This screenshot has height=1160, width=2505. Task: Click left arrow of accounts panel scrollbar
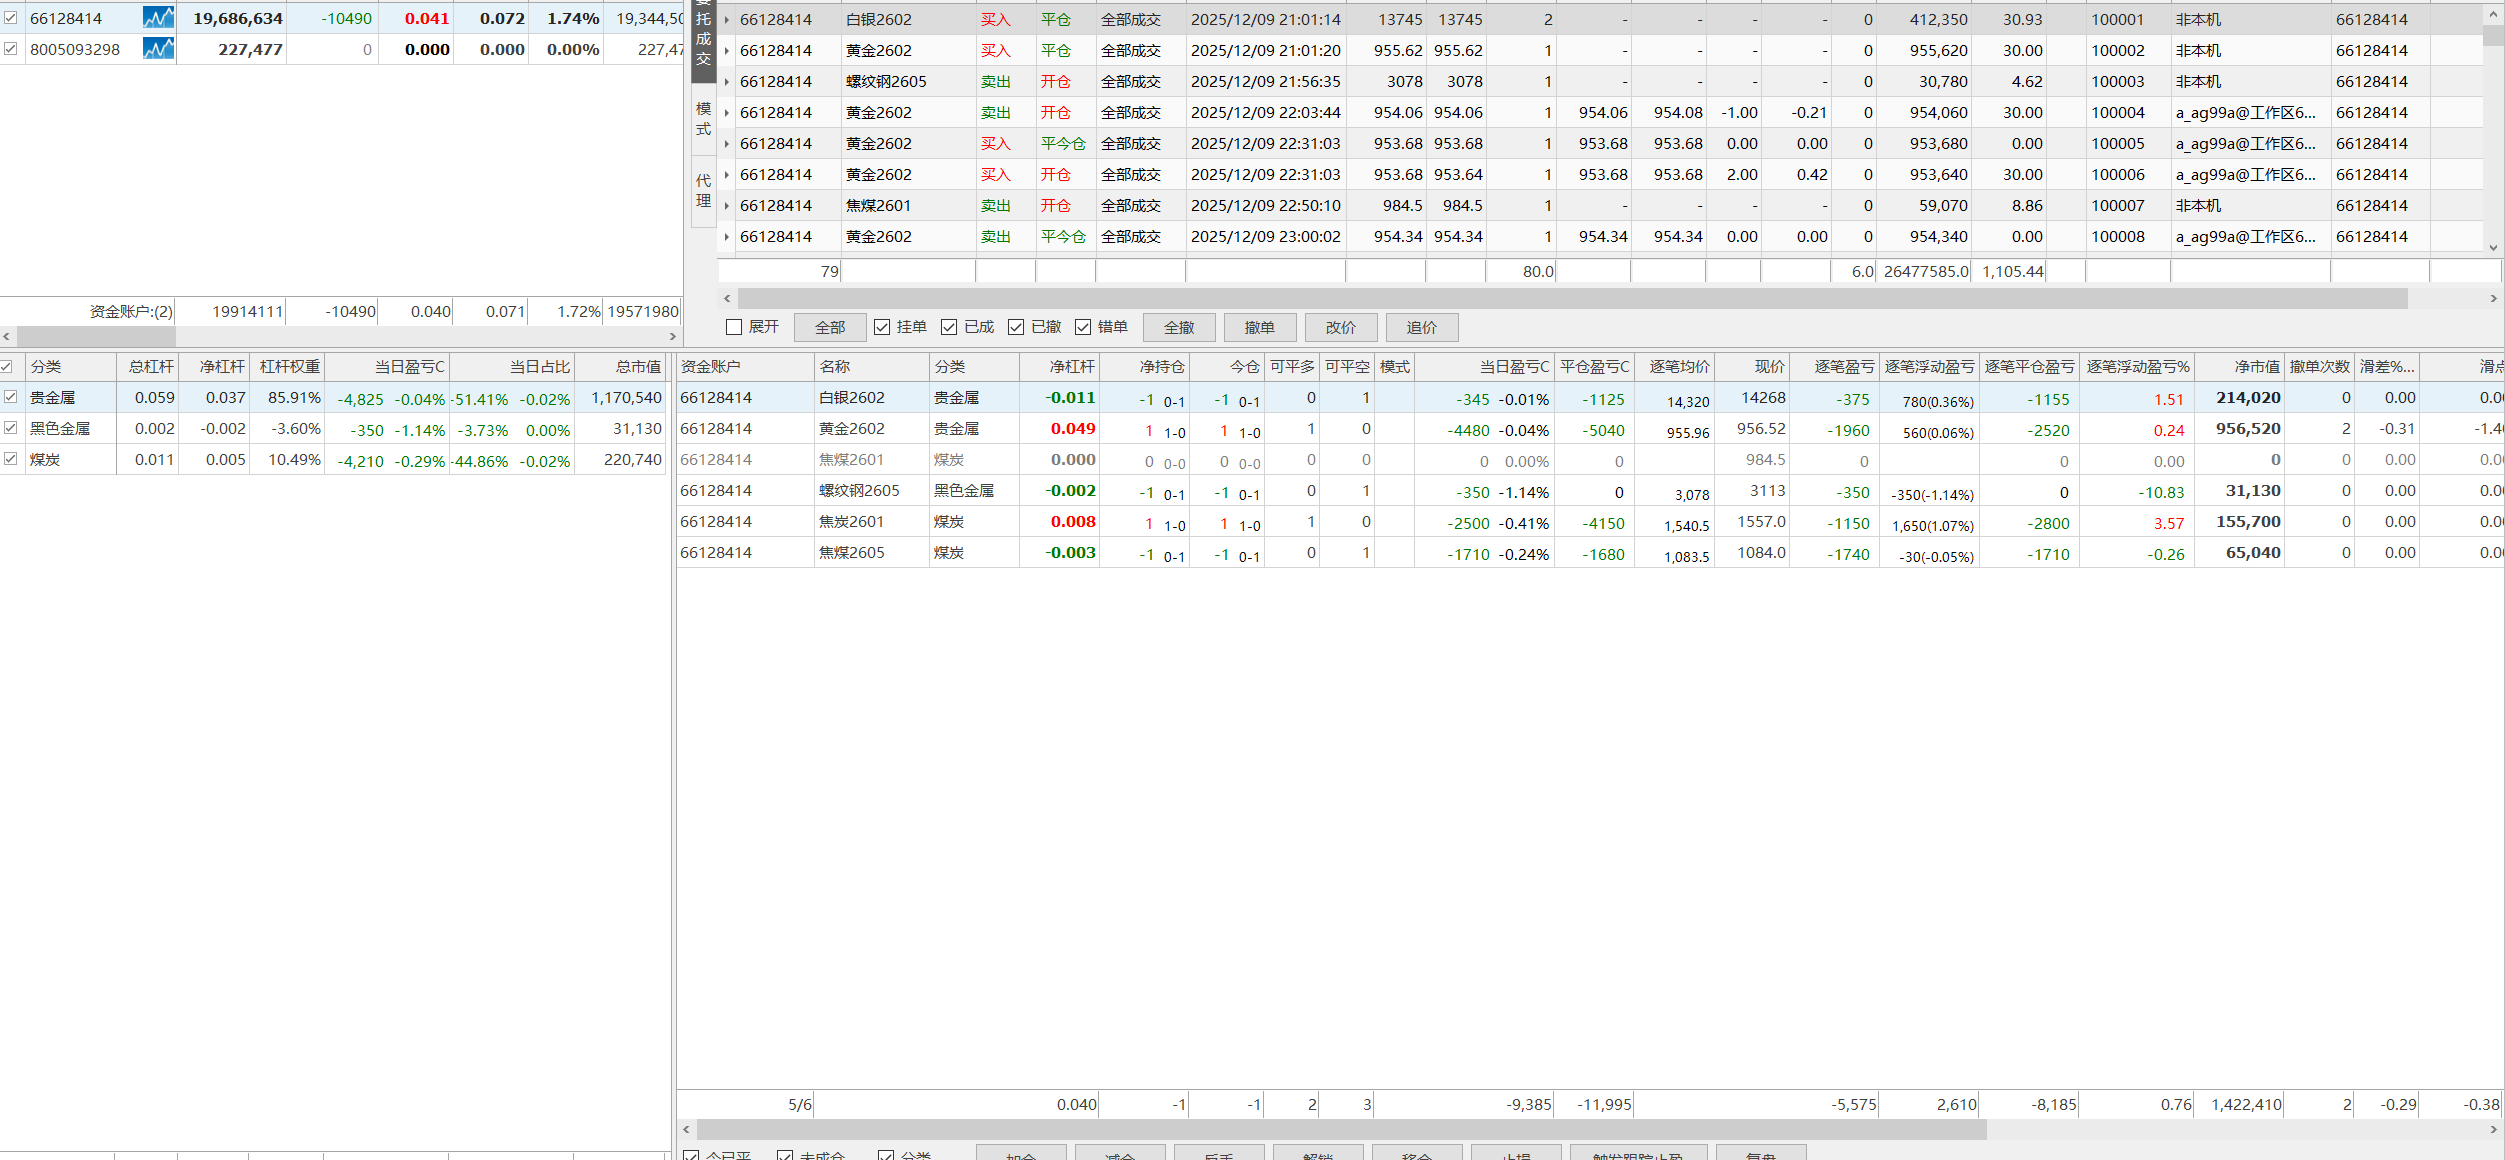[7, 337]
